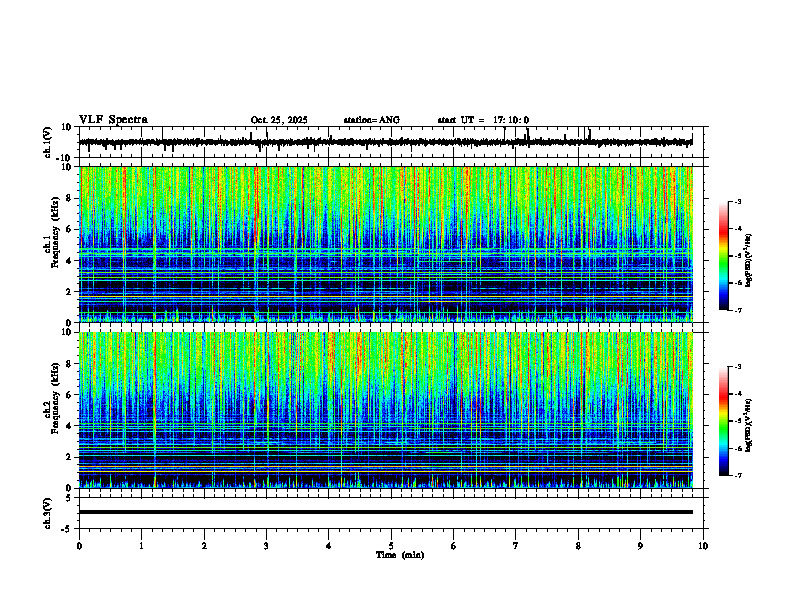792x612 pixels.
Task: Click inside the ch.2 spectrogram panel
Action: point(386,410)
